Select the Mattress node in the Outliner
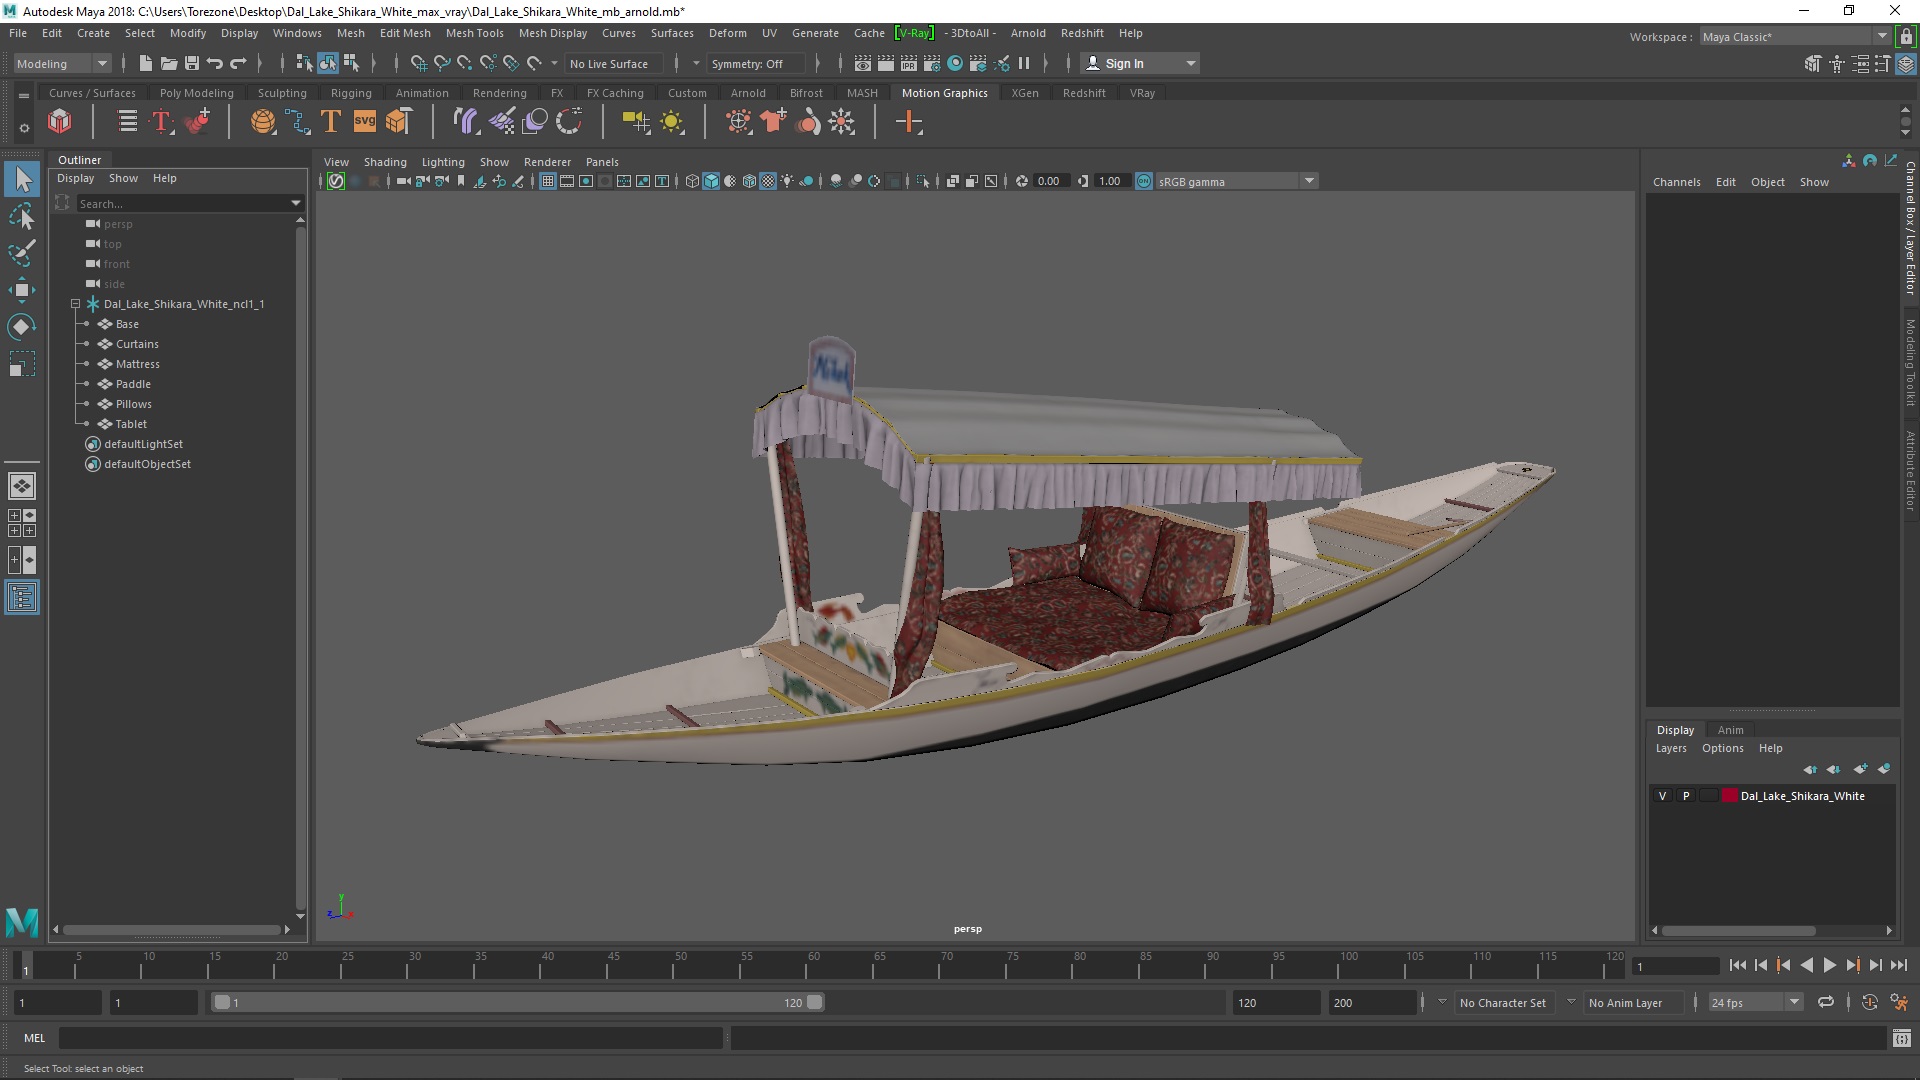Screen dimensions: 1920x1080 tap(137, 364)
